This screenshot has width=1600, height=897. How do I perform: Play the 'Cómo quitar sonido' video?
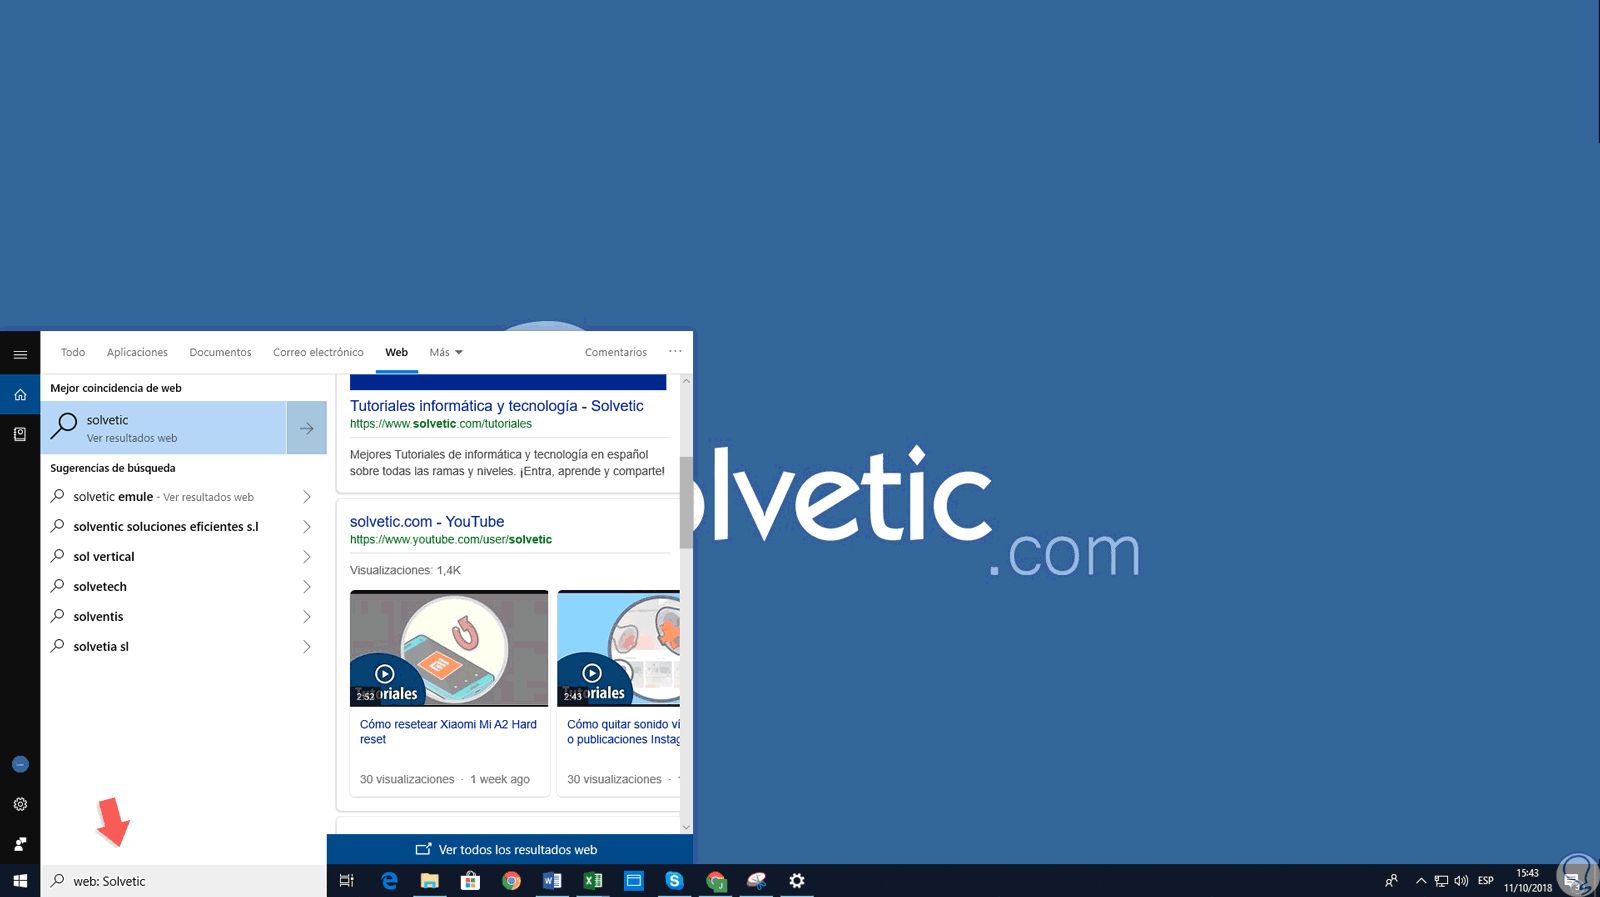point(592,674)
